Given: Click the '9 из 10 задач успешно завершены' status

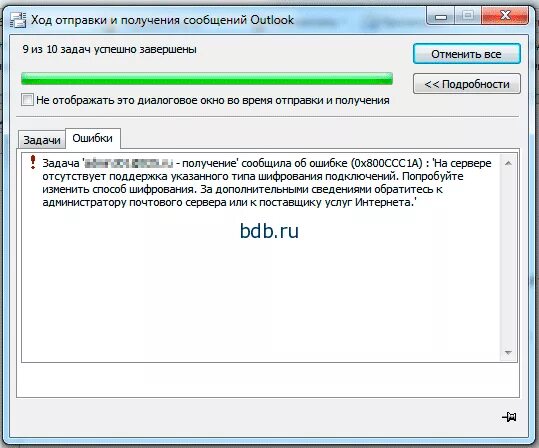Looking at the screenshot, I should tap(109, 49).
